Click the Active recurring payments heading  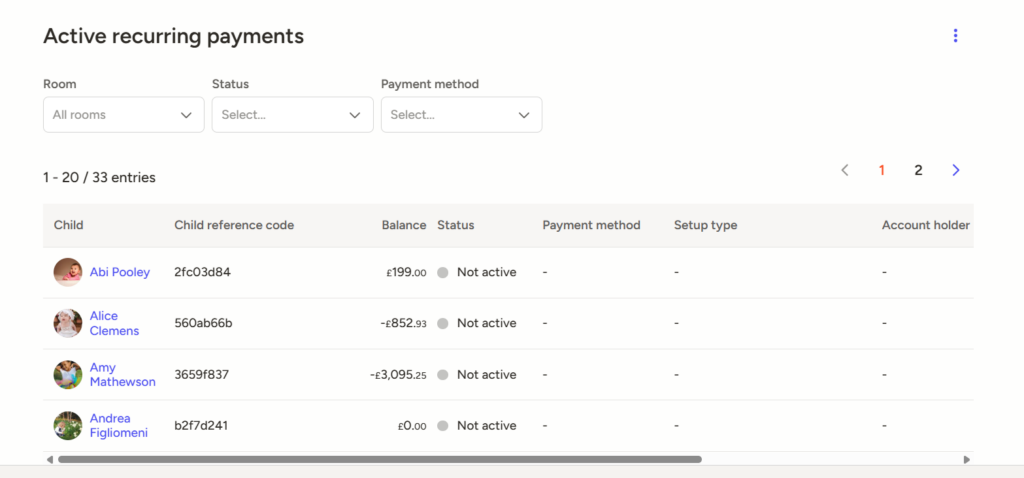click(174, 36)
